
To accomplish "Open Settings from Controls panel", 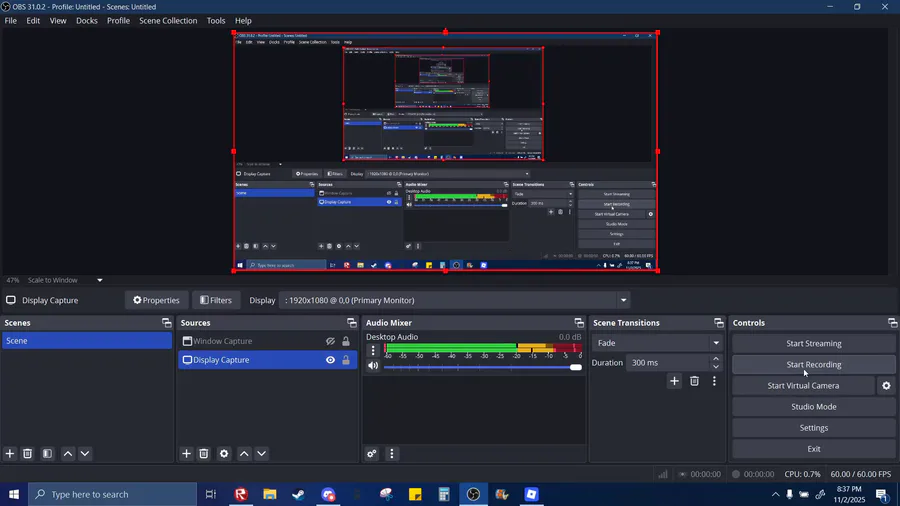I will click(x=813, y=427).
